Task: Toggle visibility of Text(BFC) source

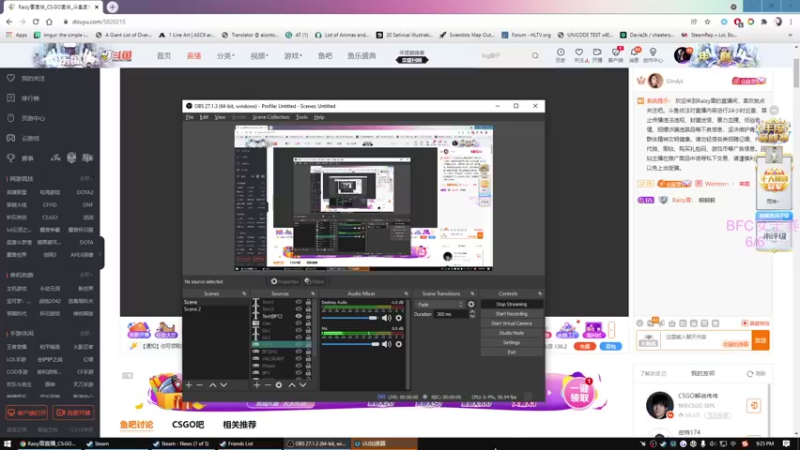Action: pyautogui.click(x=298, y=316)
